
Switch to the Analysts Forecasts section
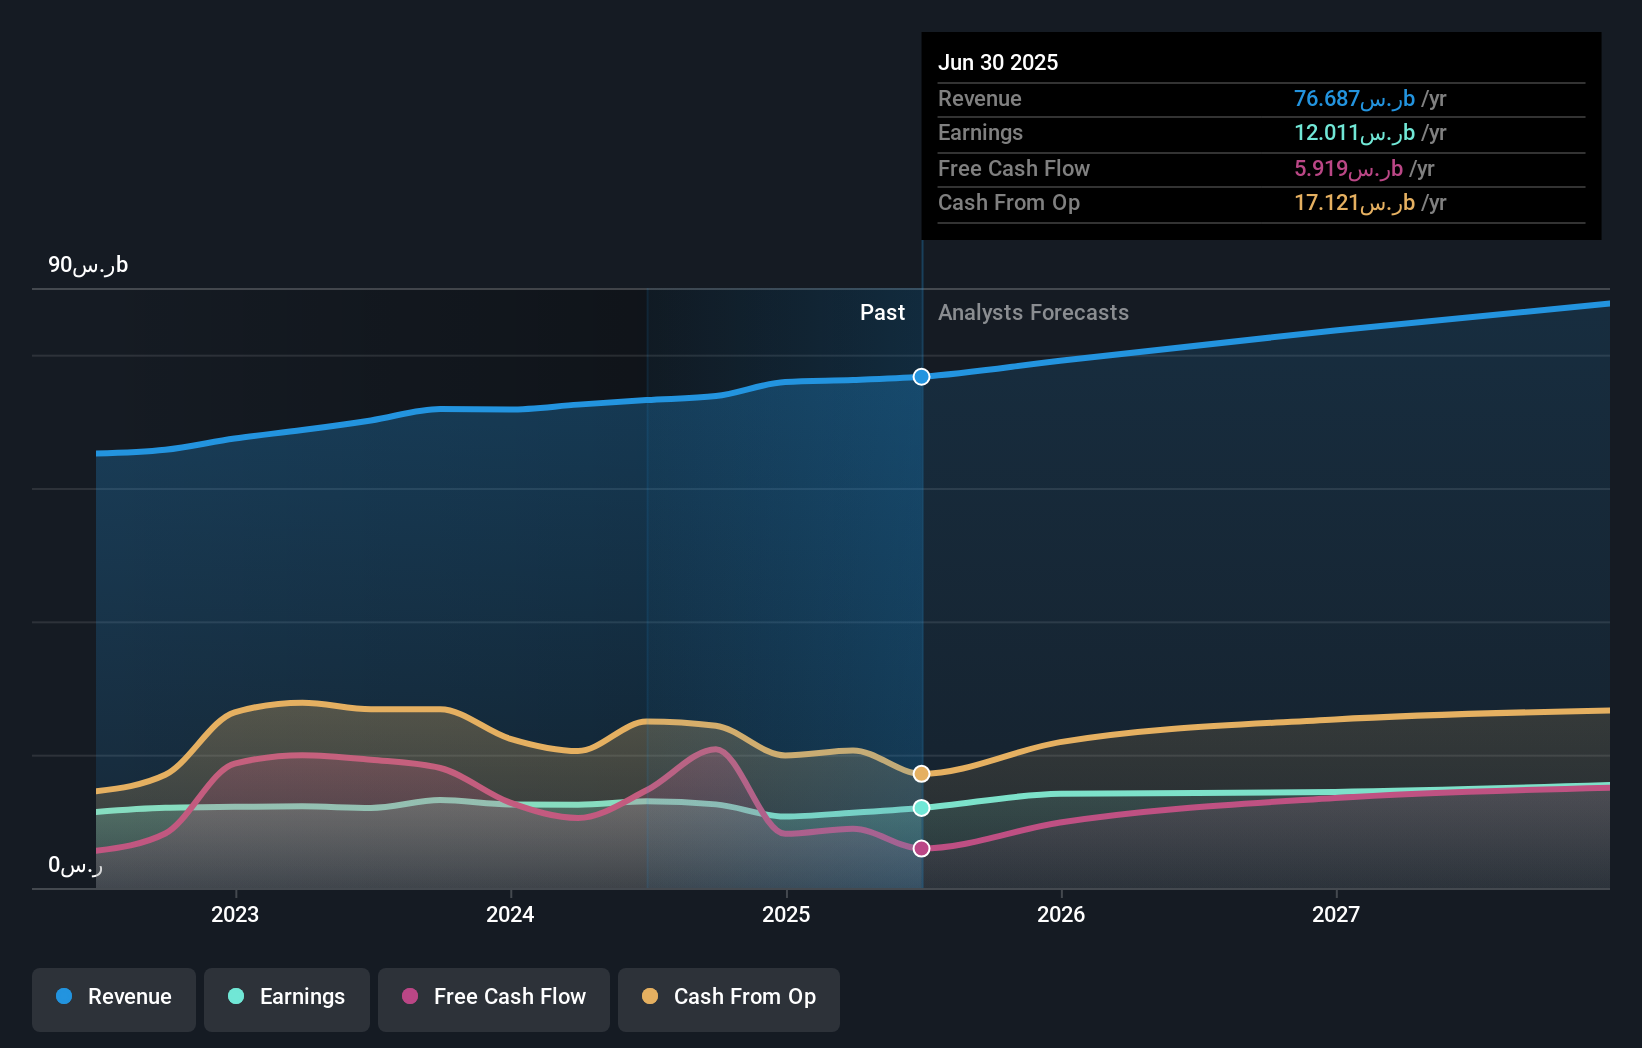[x=1033, y=313]
